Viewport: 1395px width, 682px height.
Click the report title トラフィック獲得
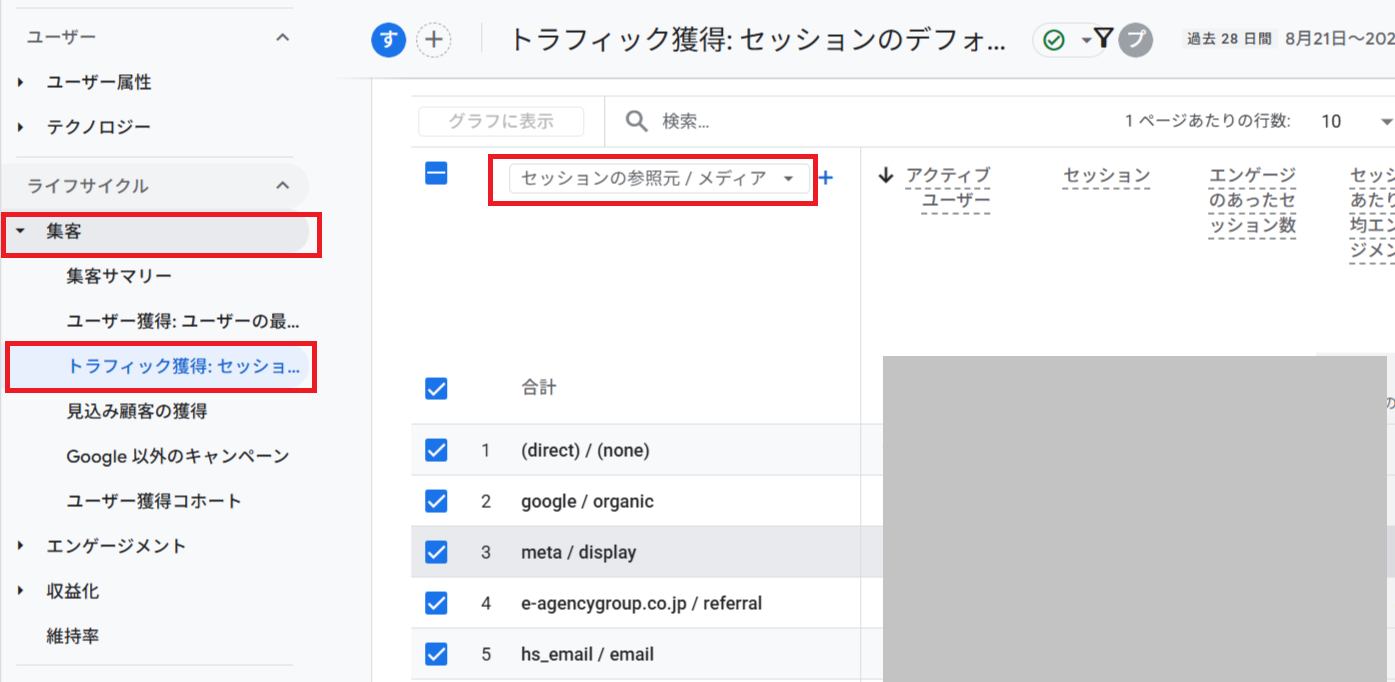(x=758, y=40)
